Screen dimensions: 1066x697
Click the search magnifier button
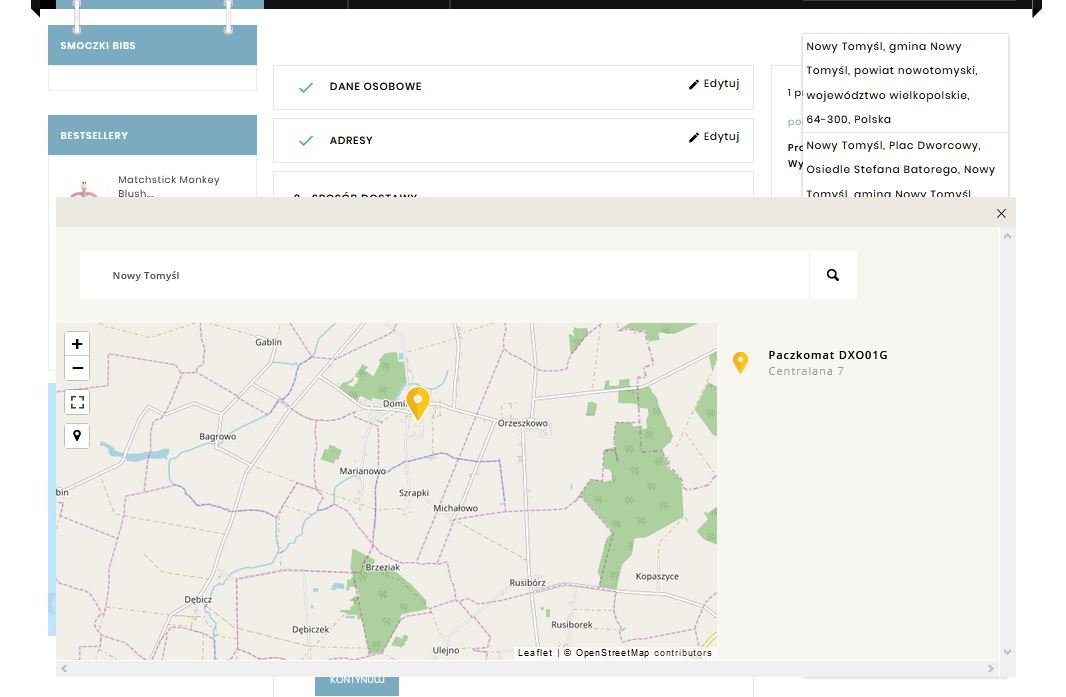pos(833,275)
